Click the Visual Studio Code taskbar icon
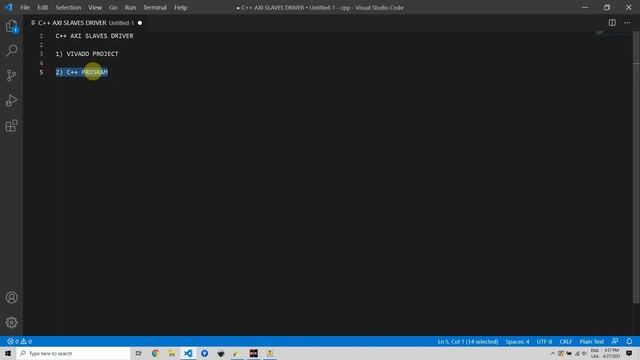The height and width of the screenshot is (360, 640). tap(188, 353)
